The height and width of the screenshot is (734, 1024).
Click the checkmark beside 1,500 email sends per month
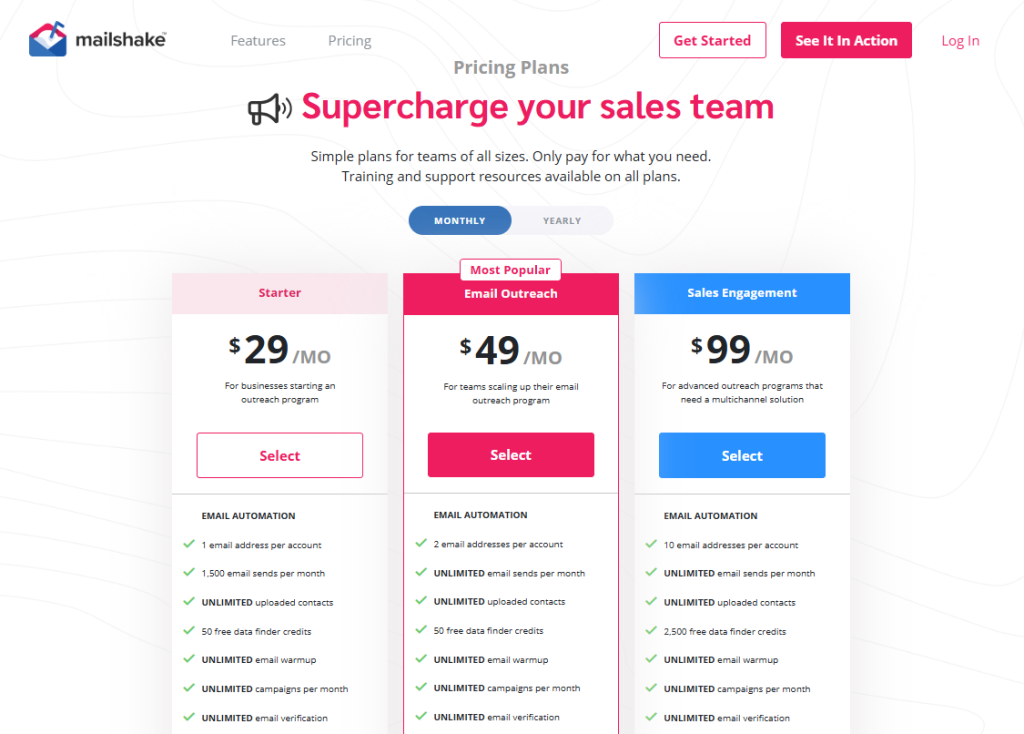(190, 574)
